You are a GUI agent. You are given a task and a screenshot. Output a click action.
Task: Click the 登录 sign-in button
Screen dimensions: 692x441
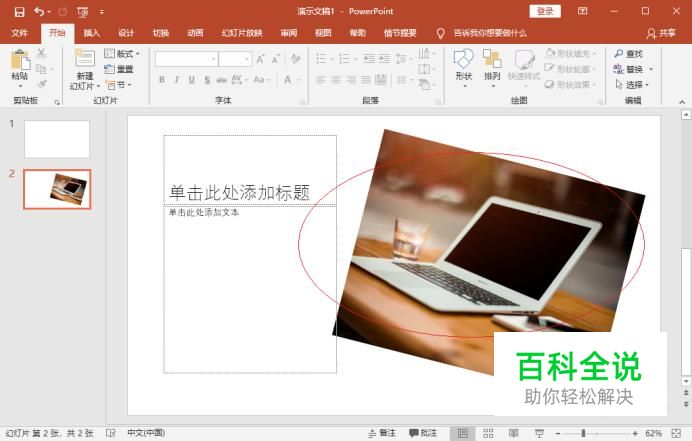(x=545, y=11)
